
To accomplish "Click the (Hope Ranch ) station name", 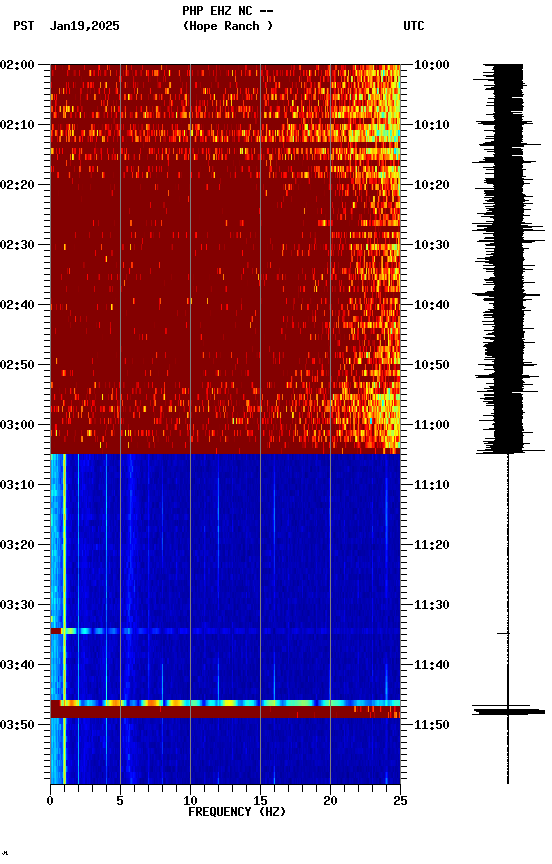I will click(x=228, y=26).
